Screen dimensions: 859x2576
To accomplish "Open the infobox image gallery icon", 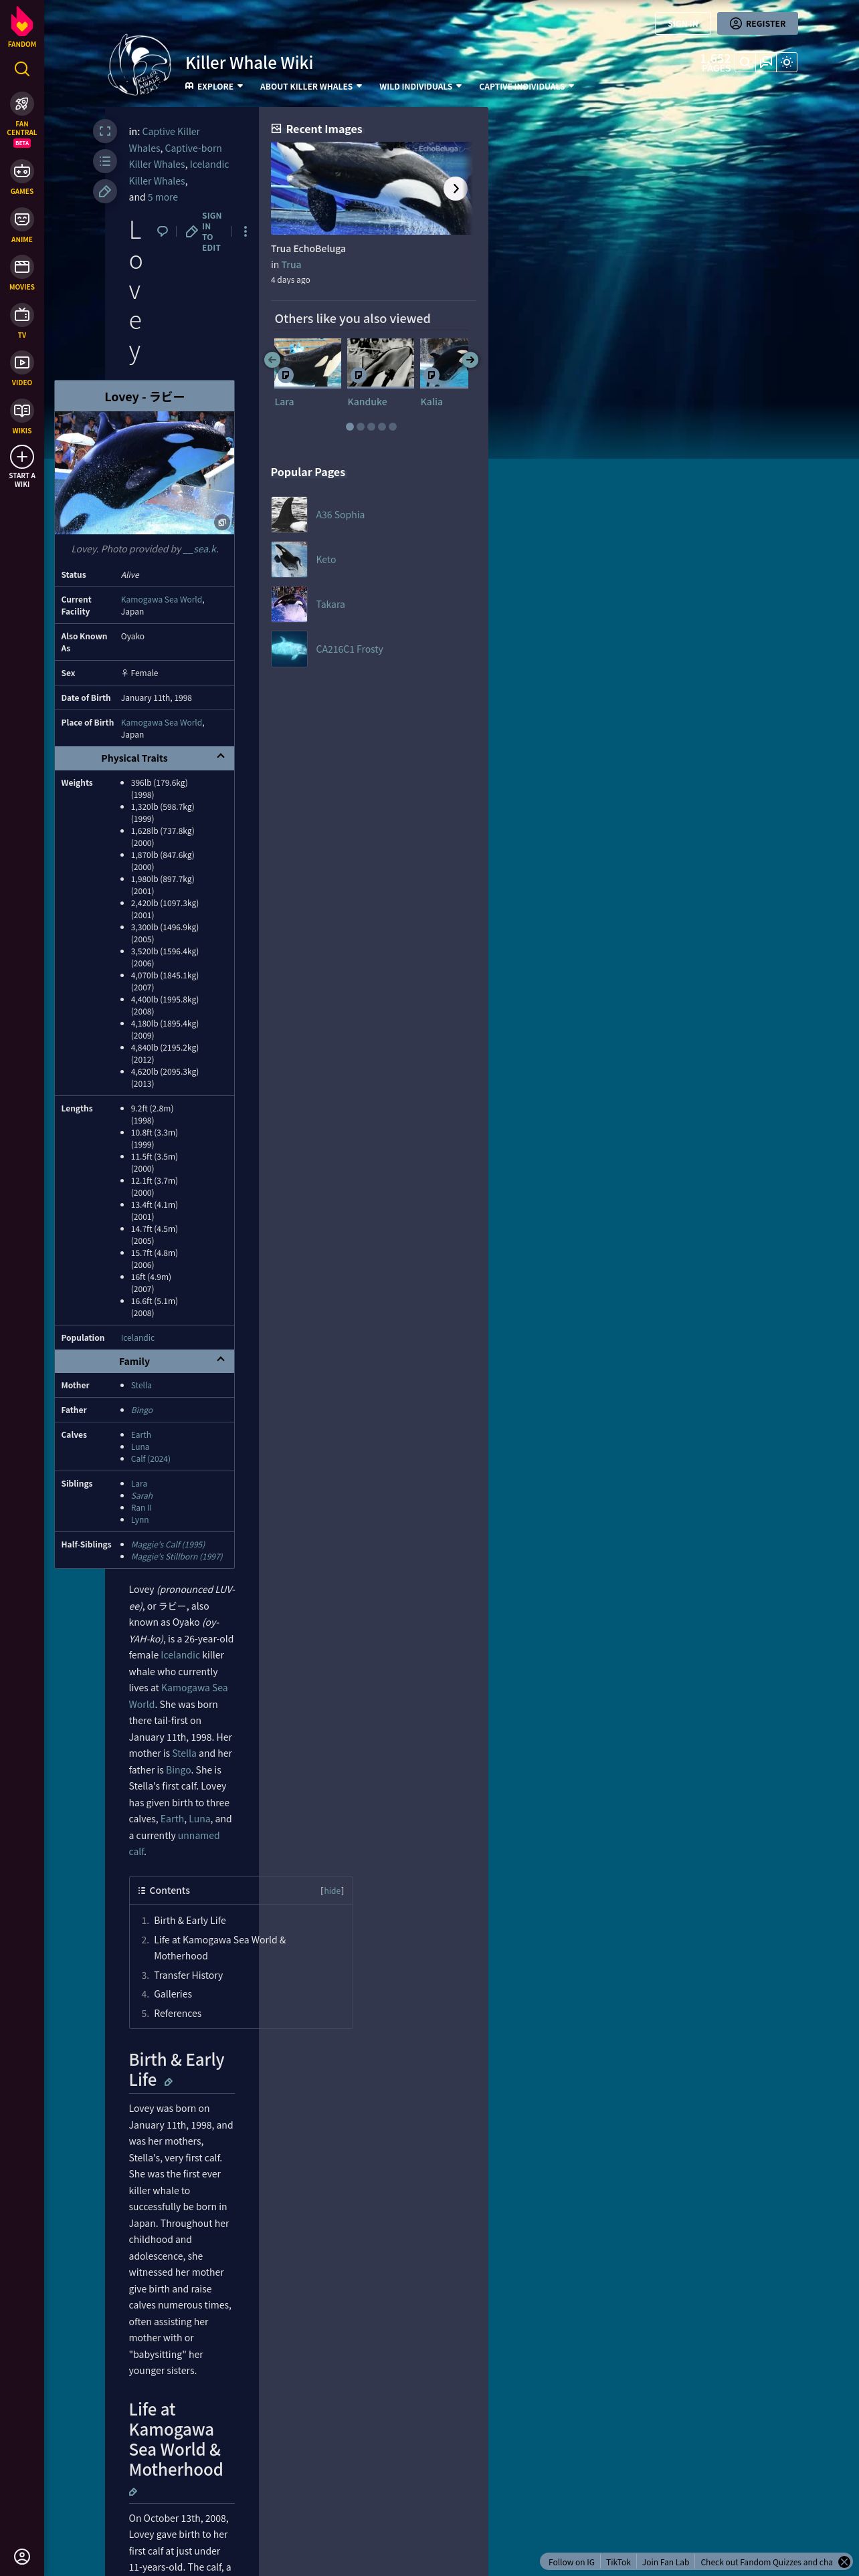I will tap(222, 522).
